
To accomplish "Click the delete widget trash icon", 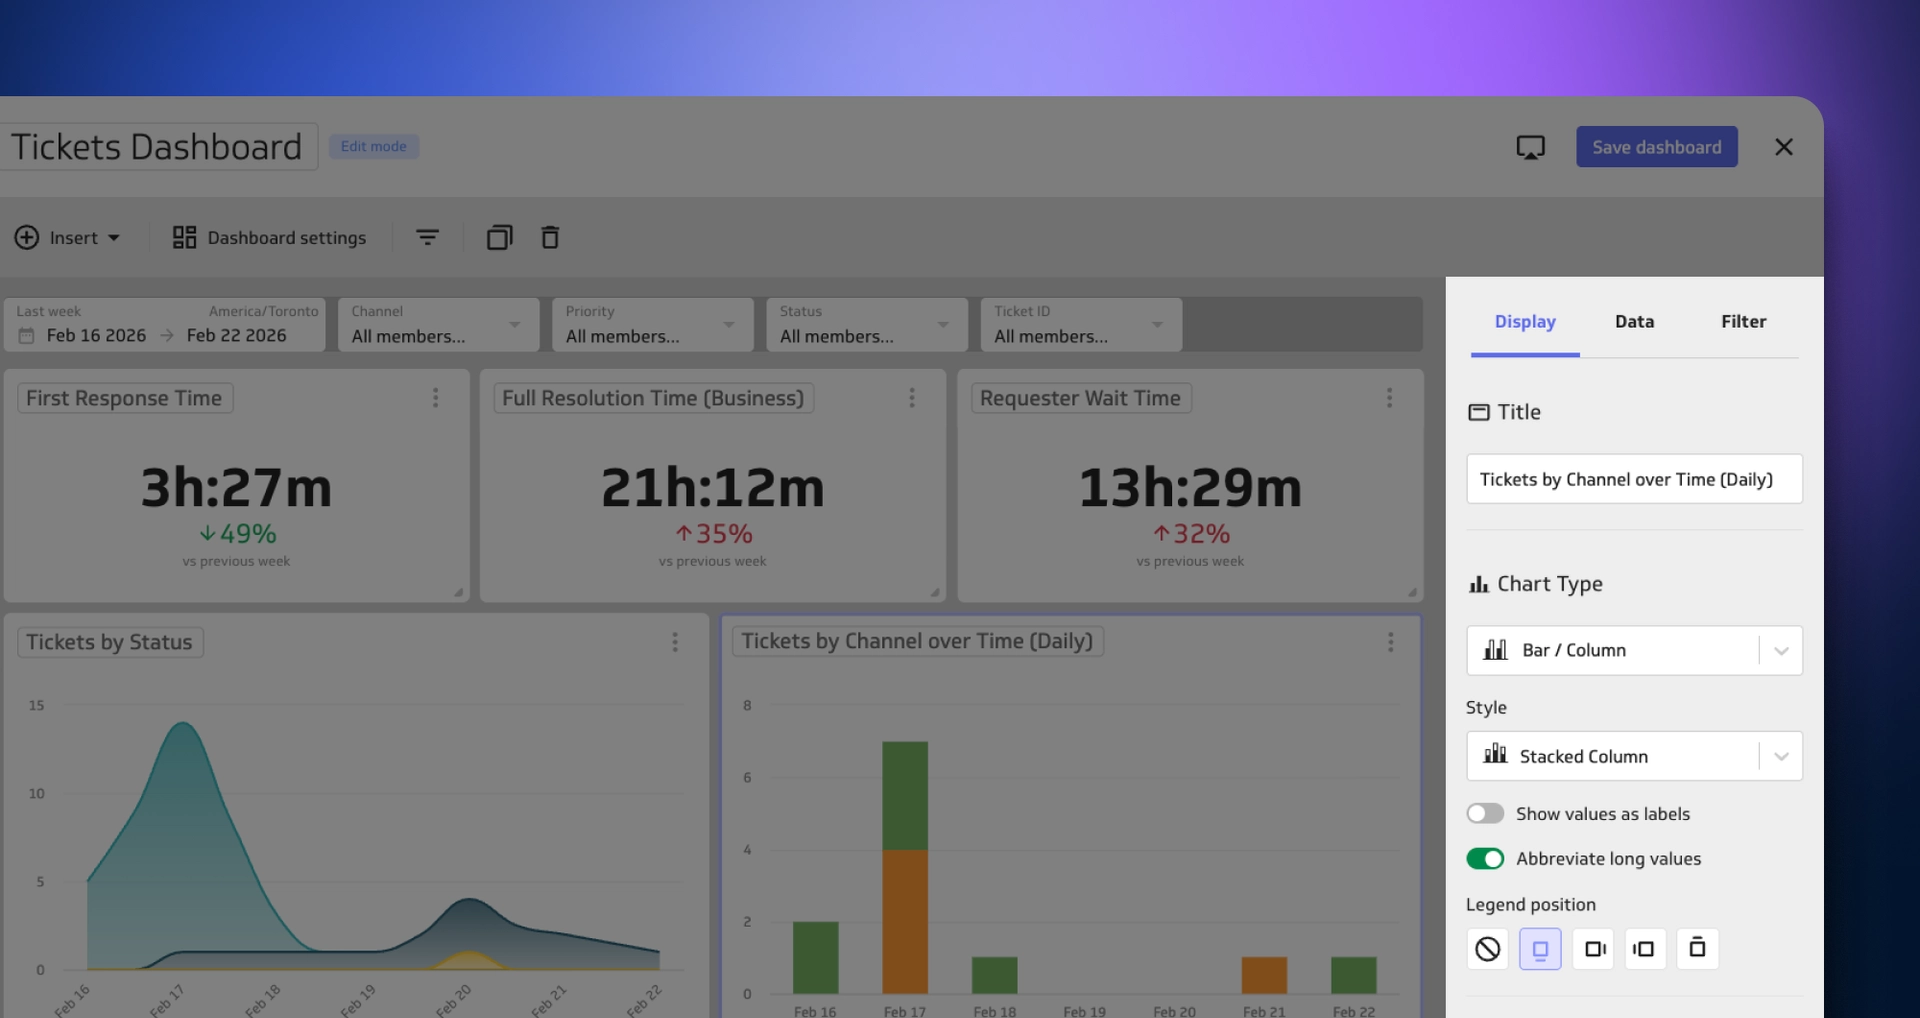I will (549, 237).
